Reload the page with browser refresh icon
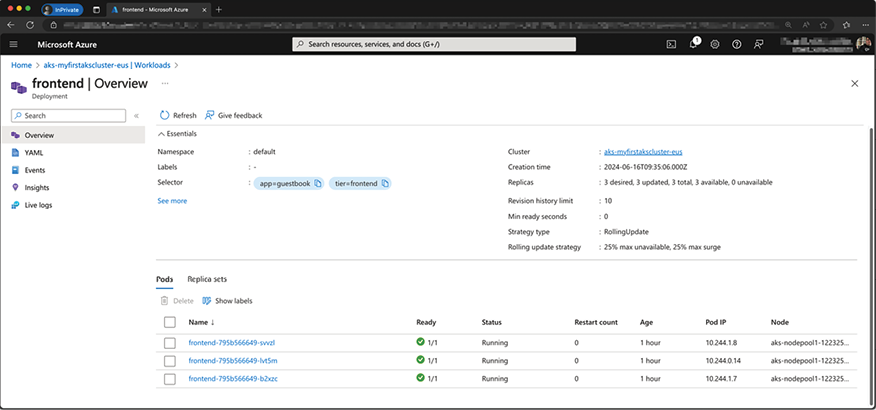Image resolution: width=876 pixels, height=410 pixels. point(30,25)
